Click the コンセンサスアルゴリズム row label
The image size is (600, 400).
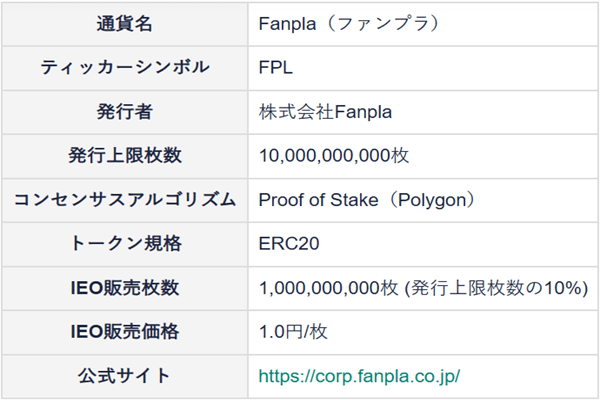(x=125, y=199)
